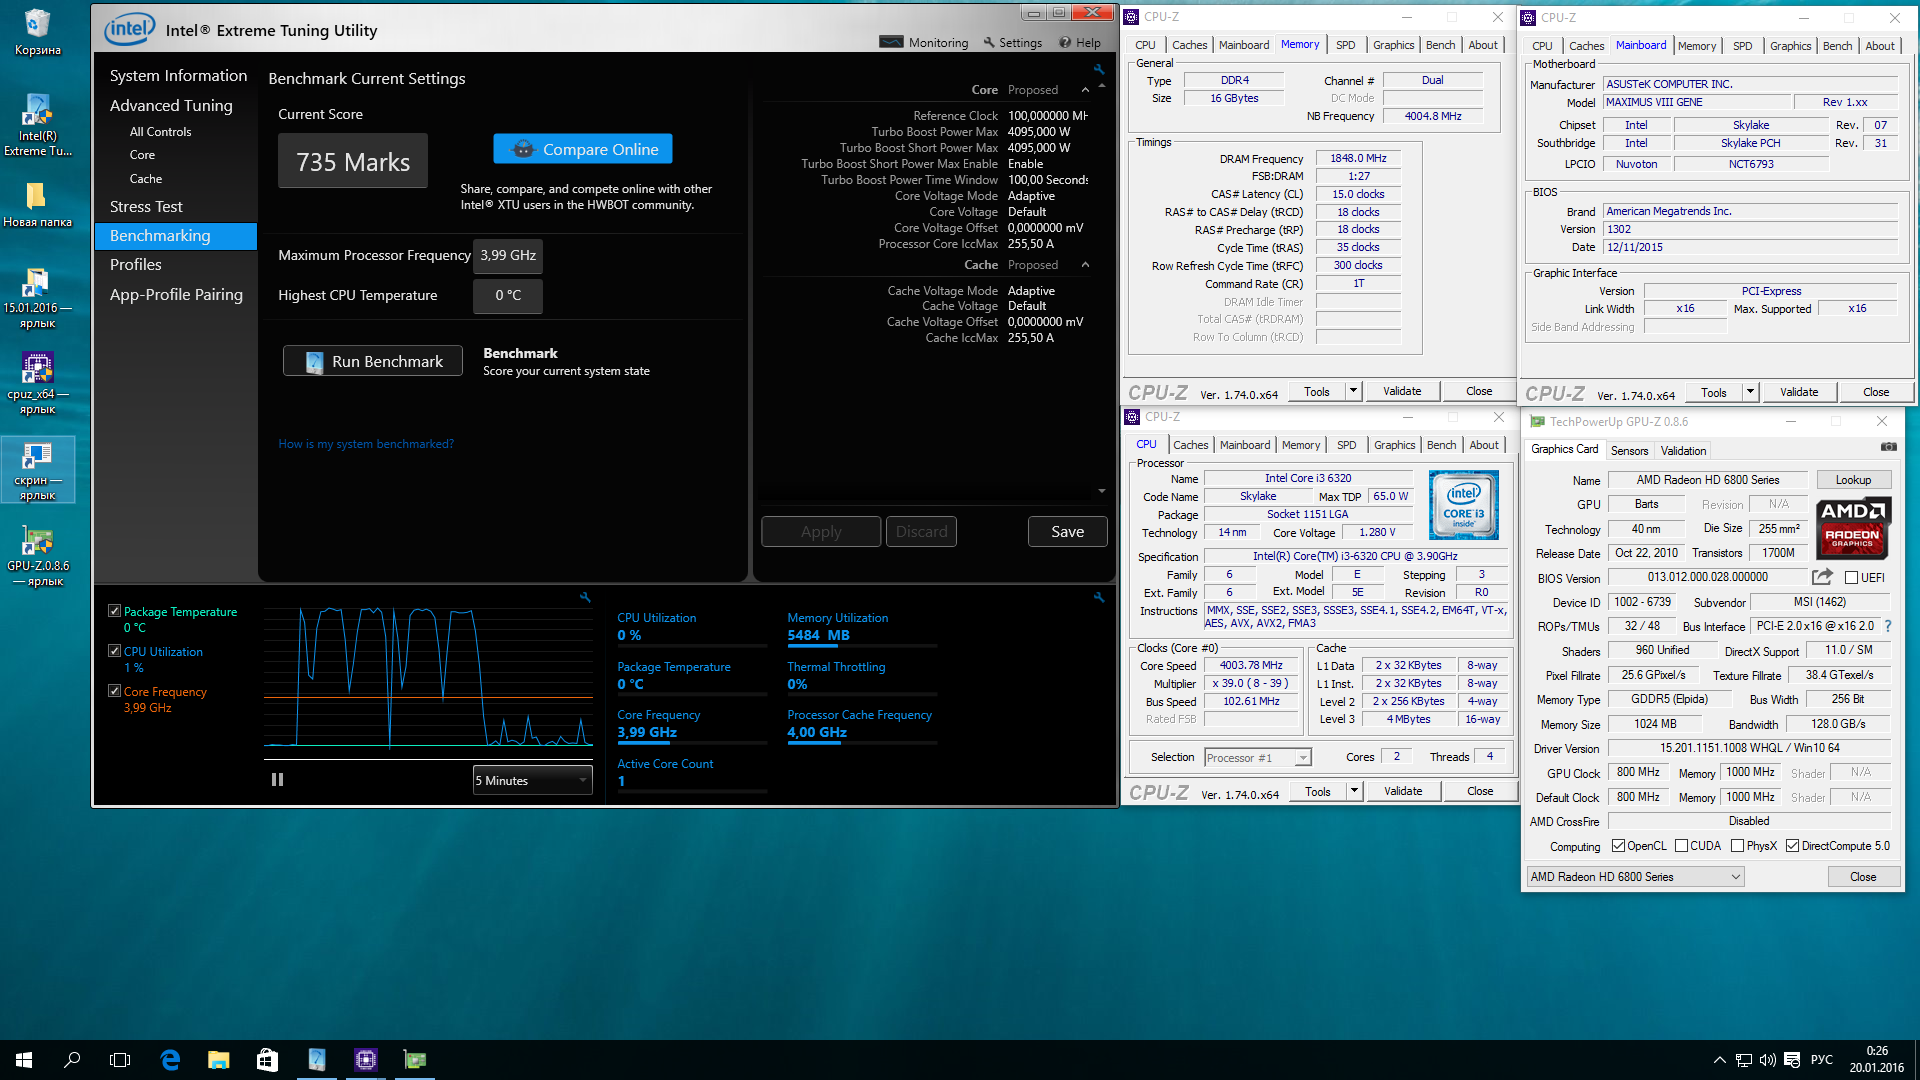1920x1080 pixels.
Task: Click scroll-down arrow in proposed settings panel
Action: coord(1102,491)
